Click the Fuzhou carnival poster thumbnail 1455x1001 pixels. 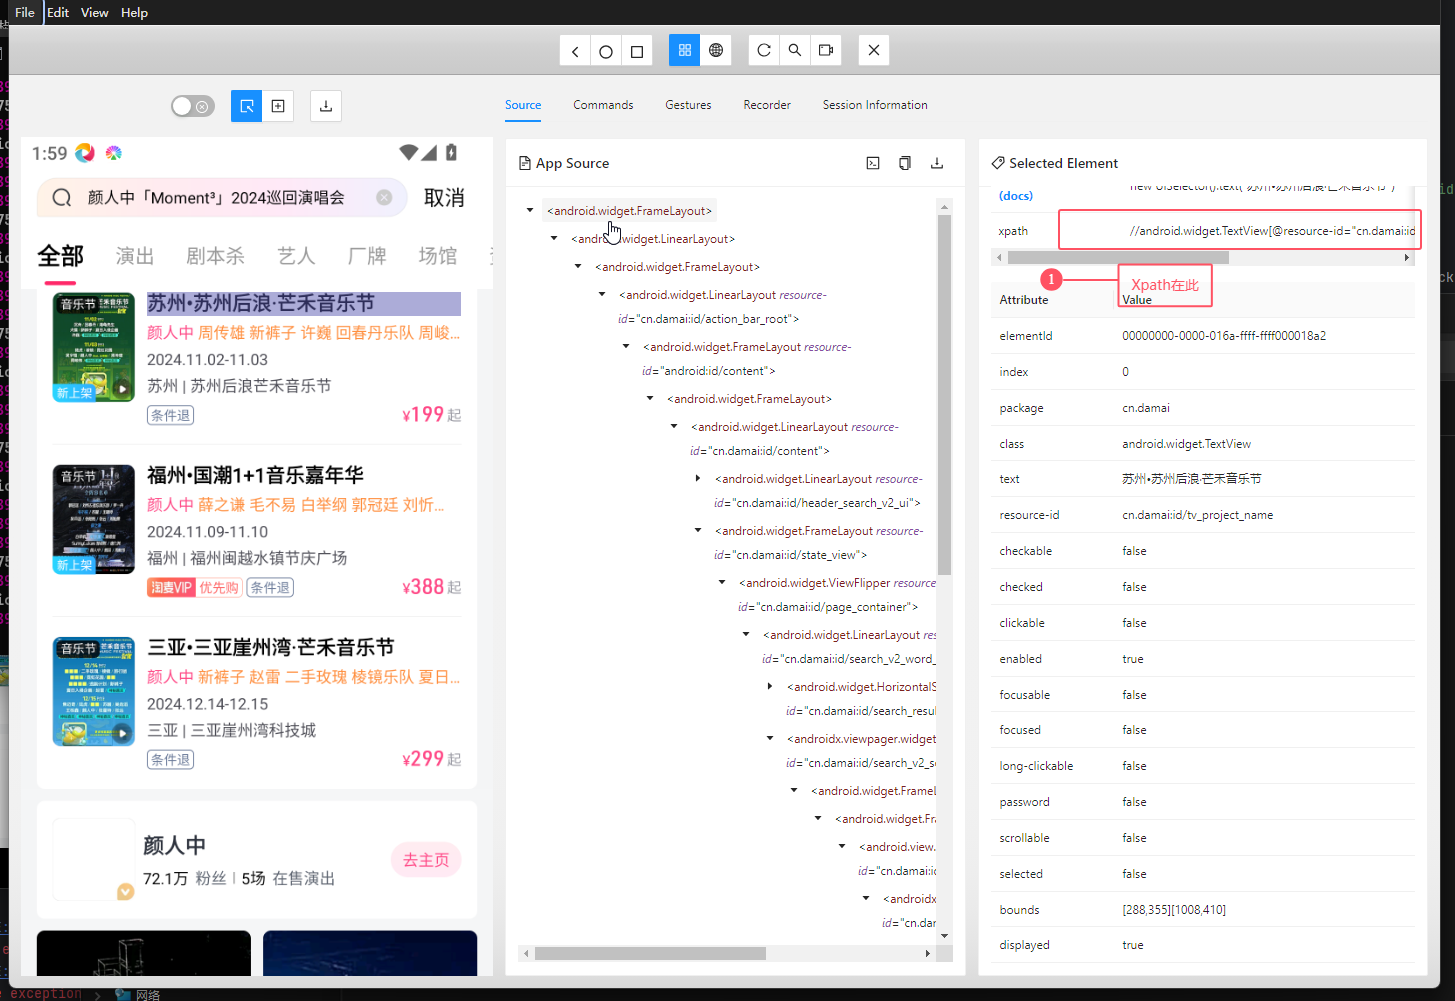point(94,519)
